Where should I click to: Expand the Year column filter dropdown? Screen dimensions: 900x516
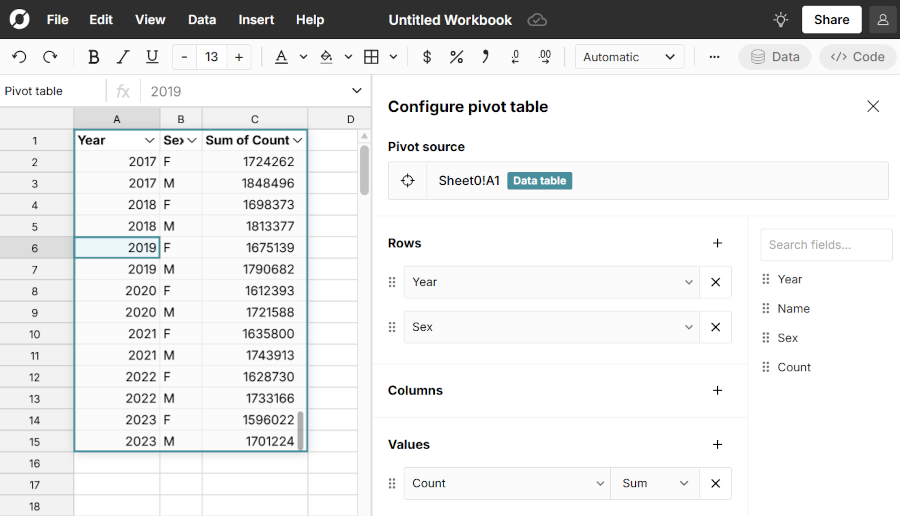[x=150, y=141]
